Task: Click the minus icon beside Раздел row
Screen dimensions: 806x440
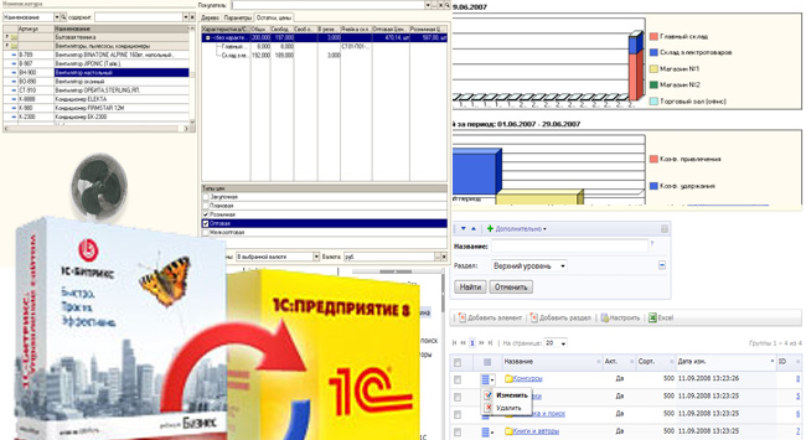Action: (662, 265)
